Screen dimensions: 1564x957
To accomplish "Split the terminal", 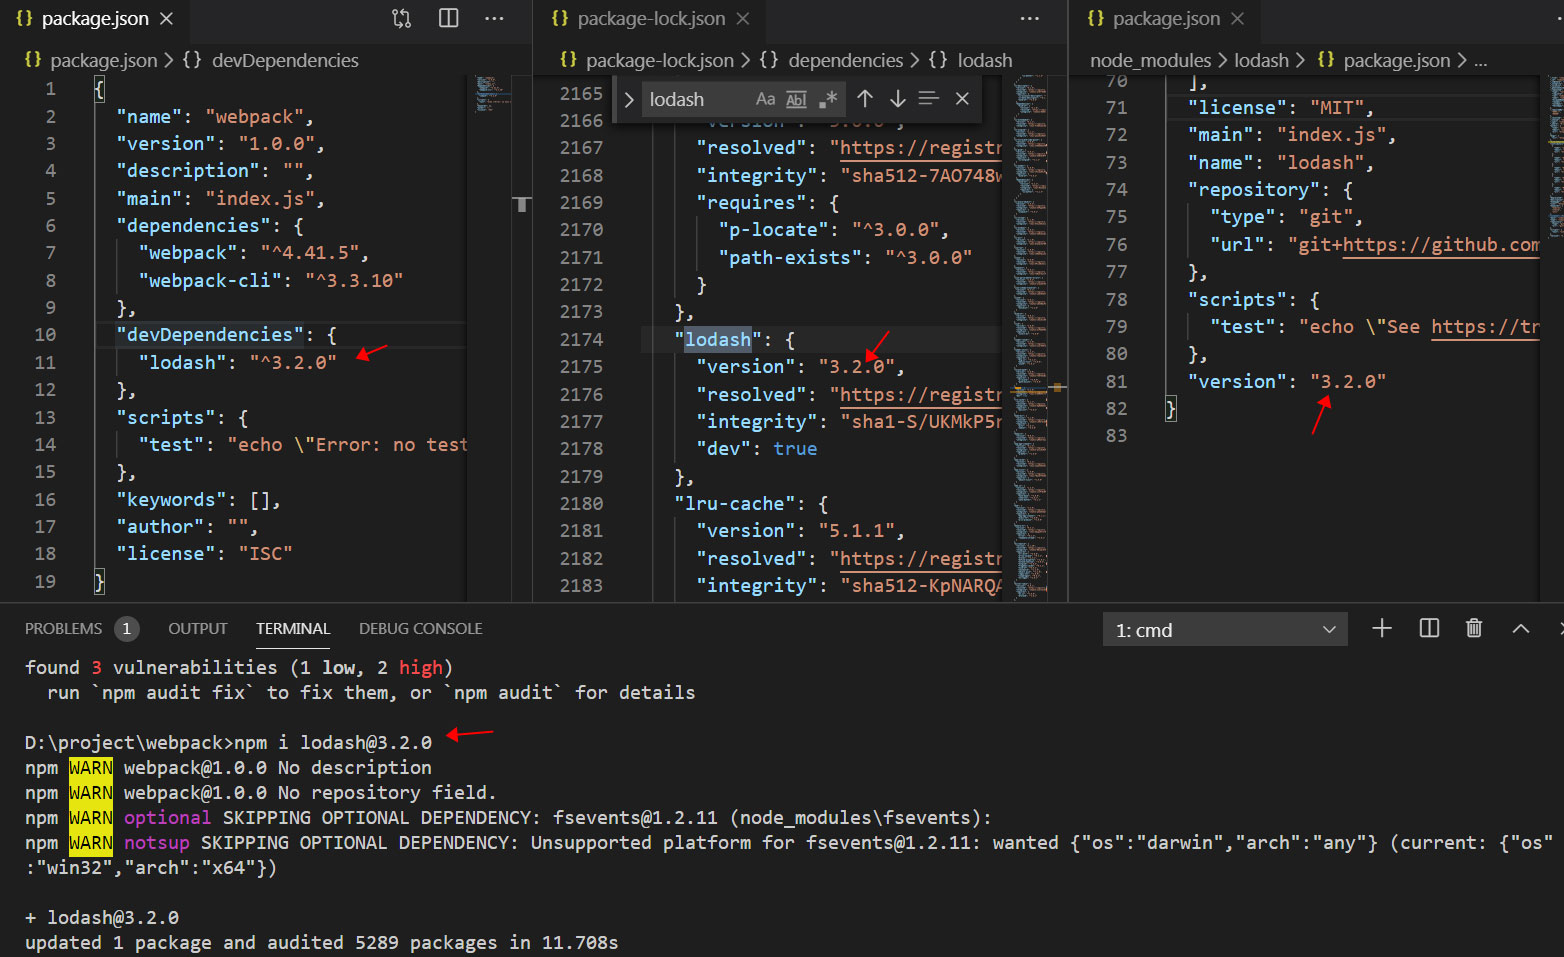I will [x=1429, y=628].
